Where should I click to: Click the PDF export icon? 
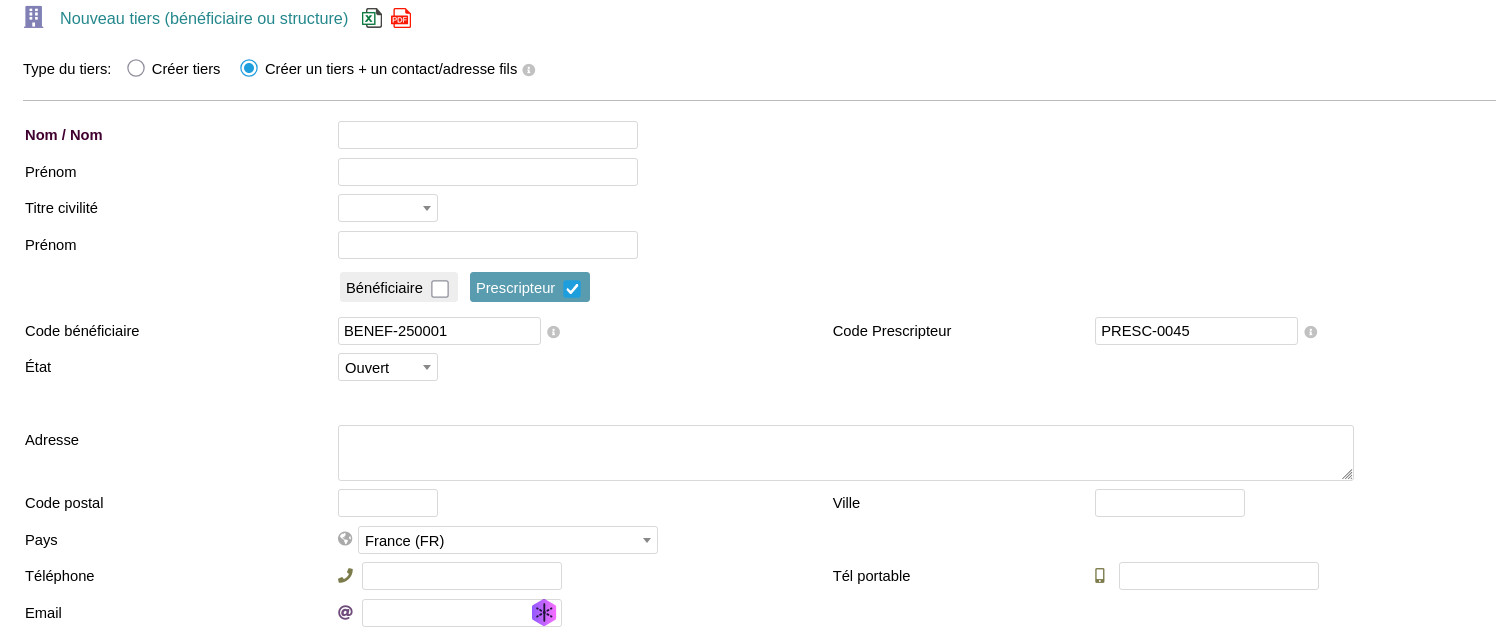click(x=401, y=18)
